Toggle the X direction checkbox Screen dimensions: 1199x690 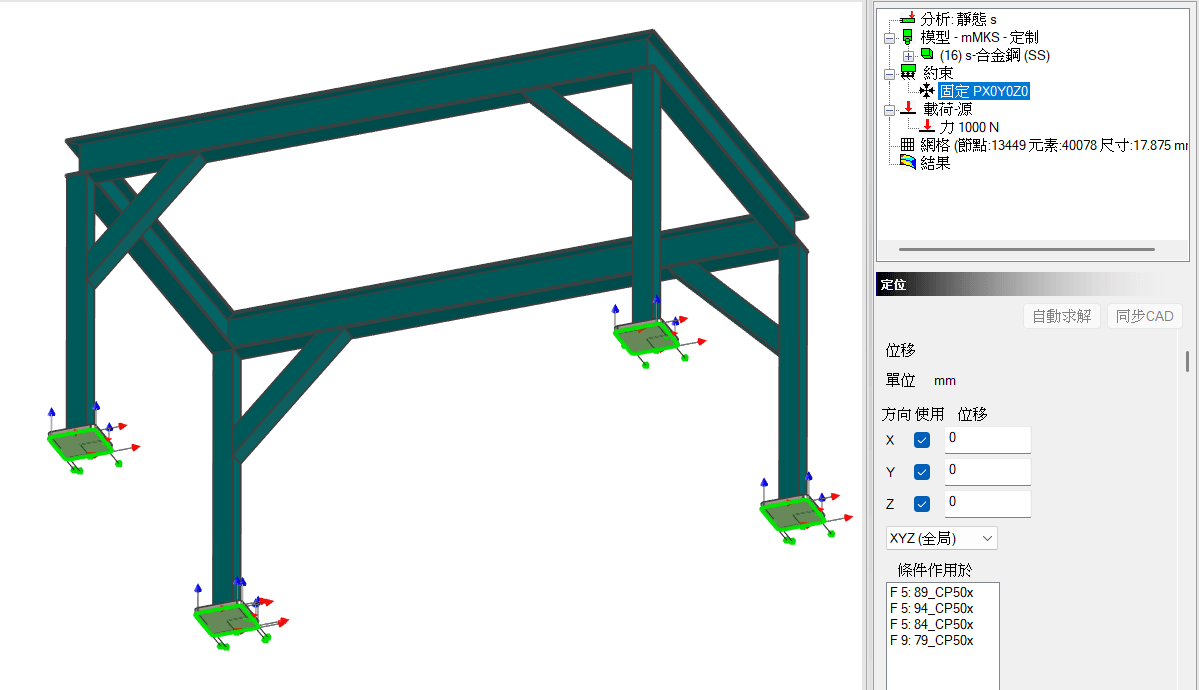[922, 440]
